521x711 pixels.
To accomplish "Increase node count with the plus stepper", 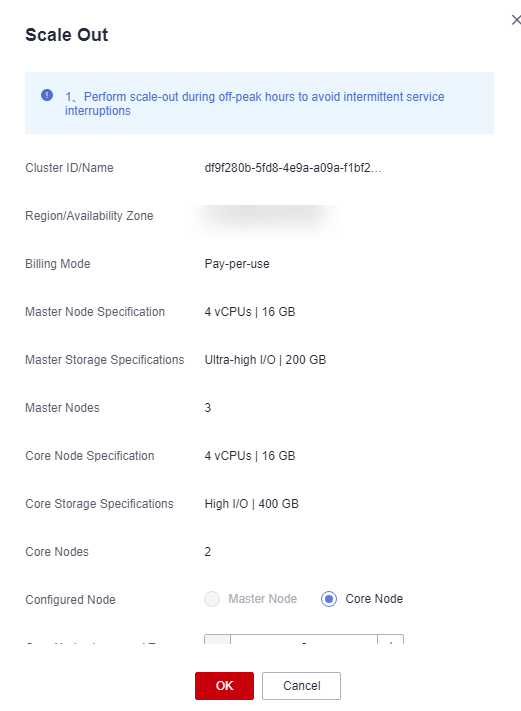I will pyautogui.click(x=390, y=639).
